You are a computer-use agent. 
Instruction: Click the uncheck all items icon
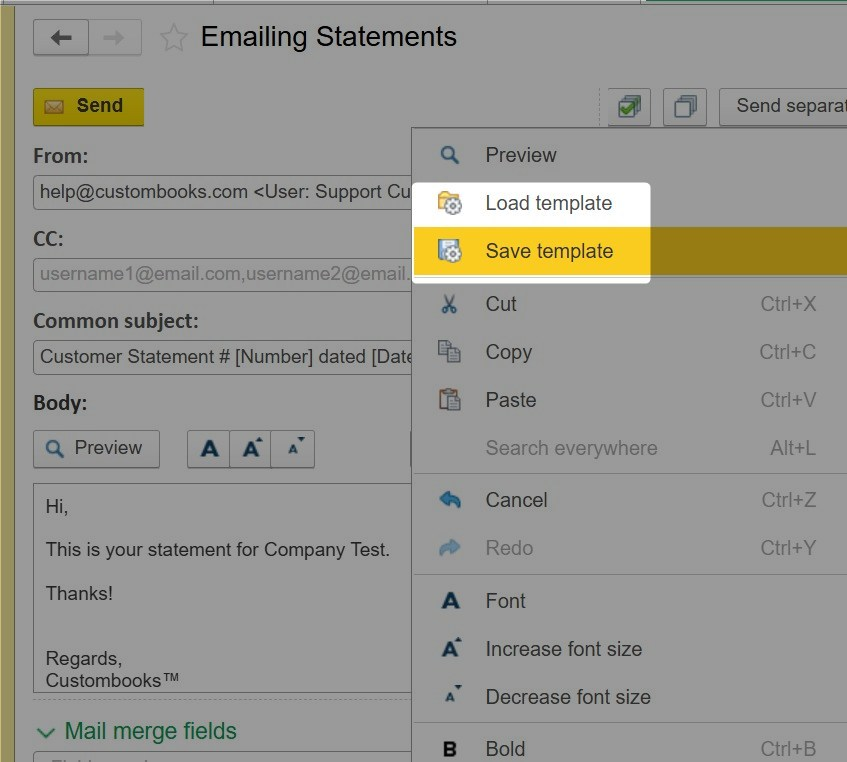684,106
